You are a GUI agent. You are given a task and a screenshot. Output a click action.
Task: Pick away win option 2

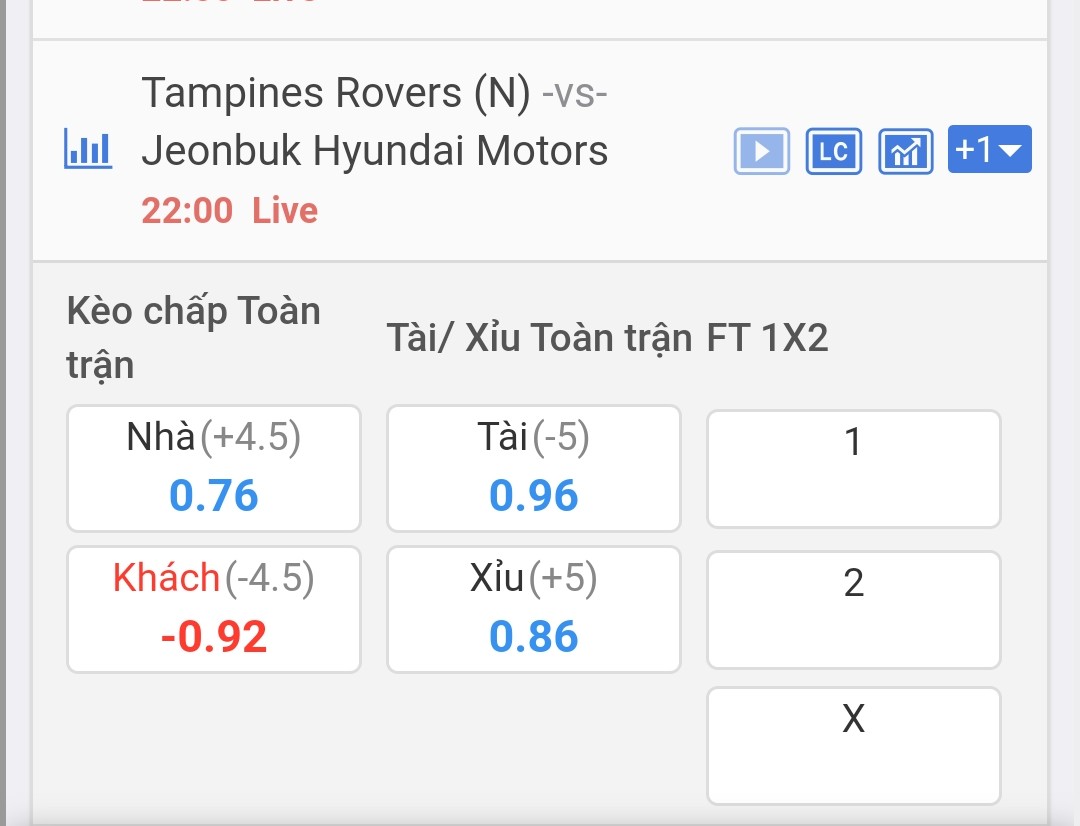coord(853,608)
